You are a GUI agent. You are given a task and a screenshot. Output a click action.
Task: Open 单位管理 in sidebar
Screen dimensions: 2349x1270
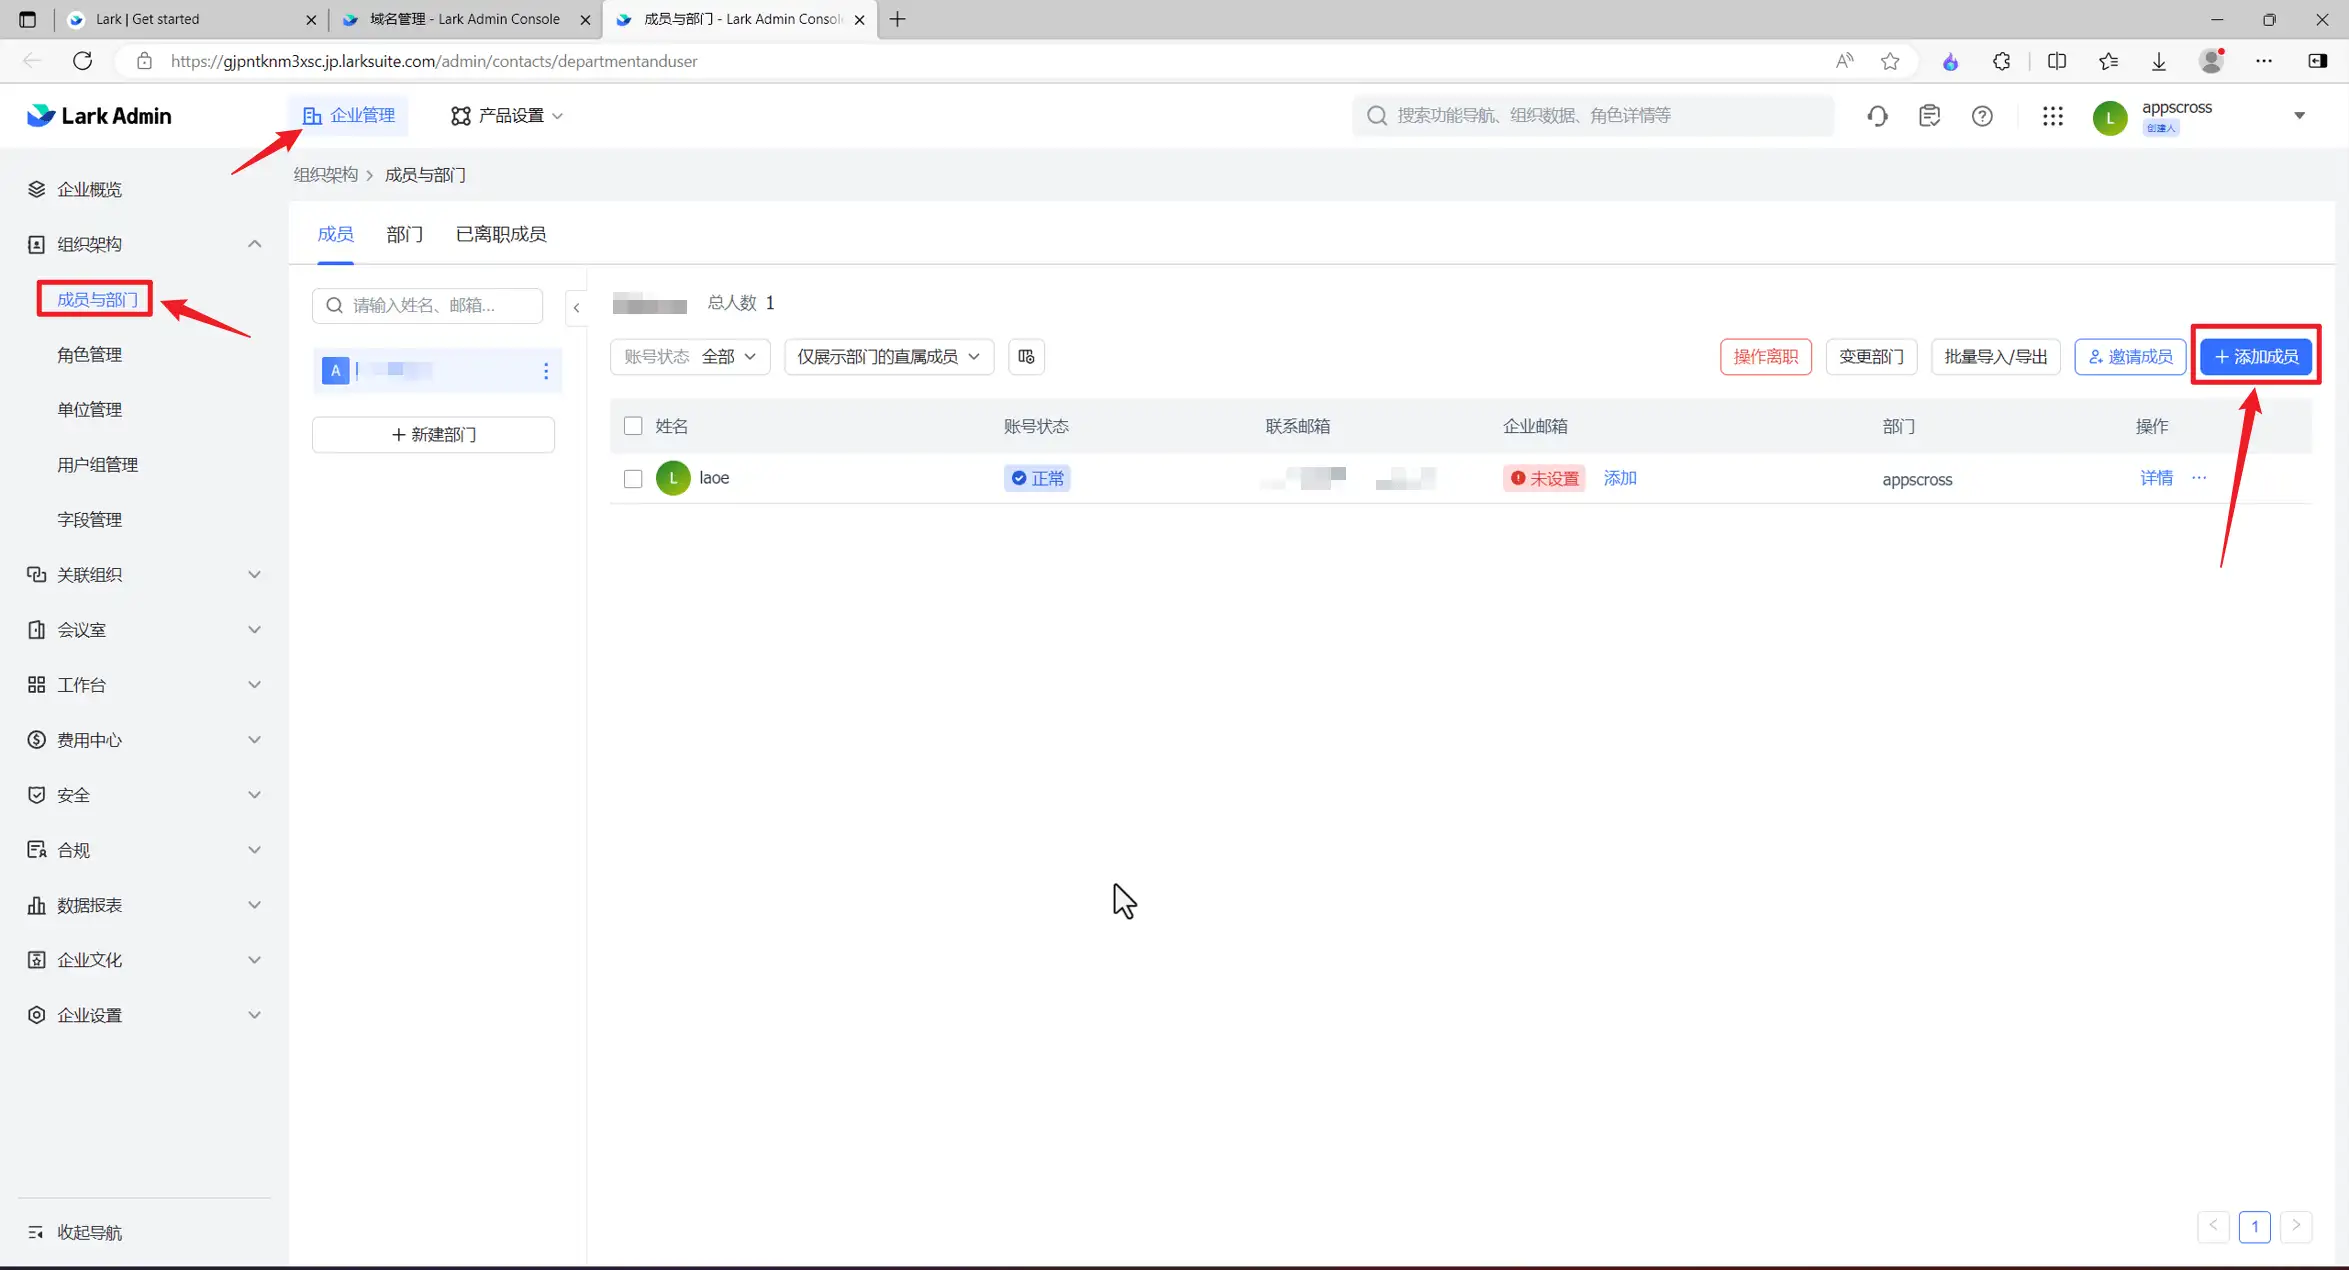[x=90, y=410]
